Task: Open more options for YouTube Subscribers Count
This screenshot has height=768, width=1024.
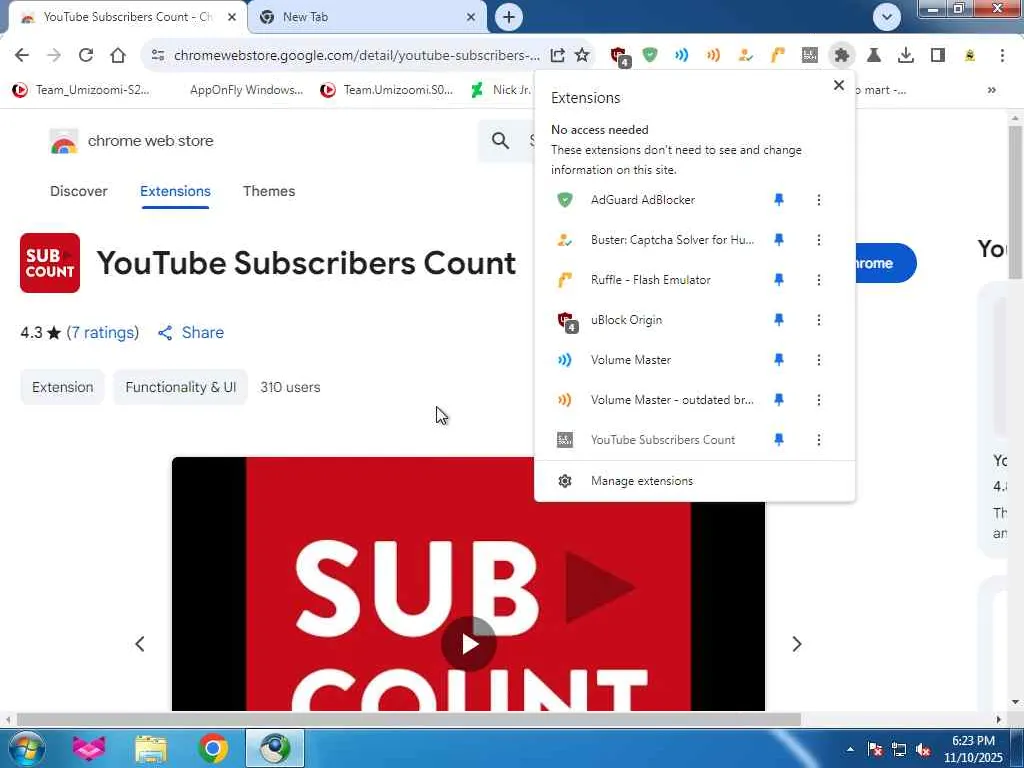Action: point(818,440)
